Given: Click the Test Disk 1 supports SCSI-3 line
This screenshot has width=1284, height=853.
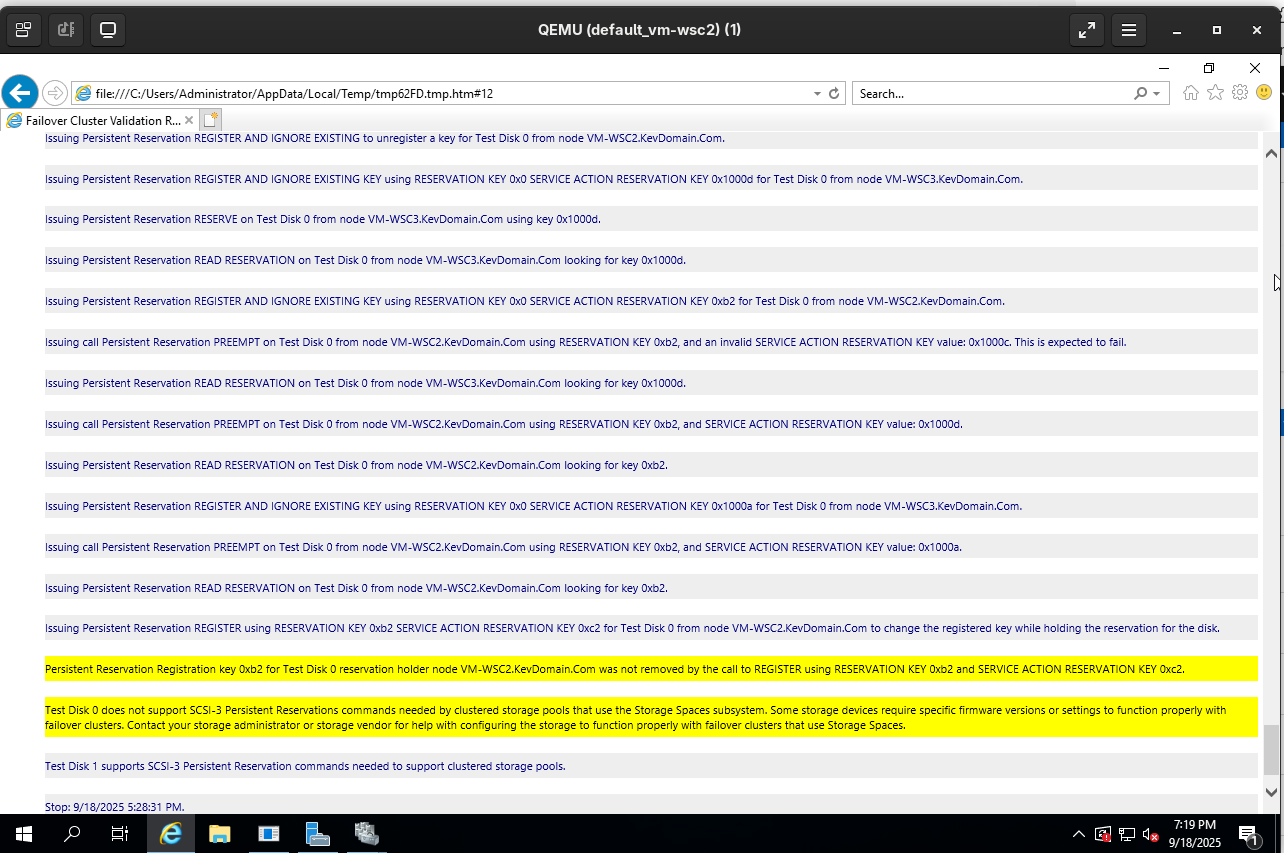Looking at the screenshot, I should coord(651,766).
